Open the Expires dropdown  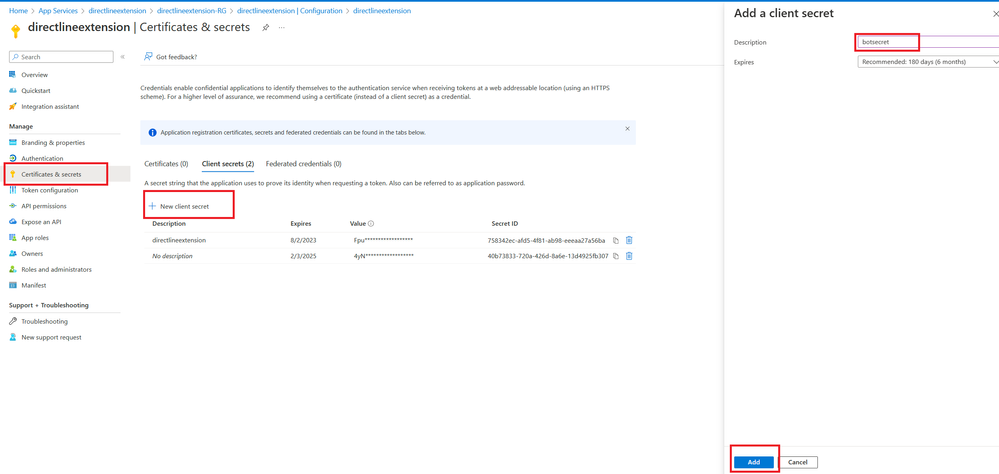click(x=928, y=62)
